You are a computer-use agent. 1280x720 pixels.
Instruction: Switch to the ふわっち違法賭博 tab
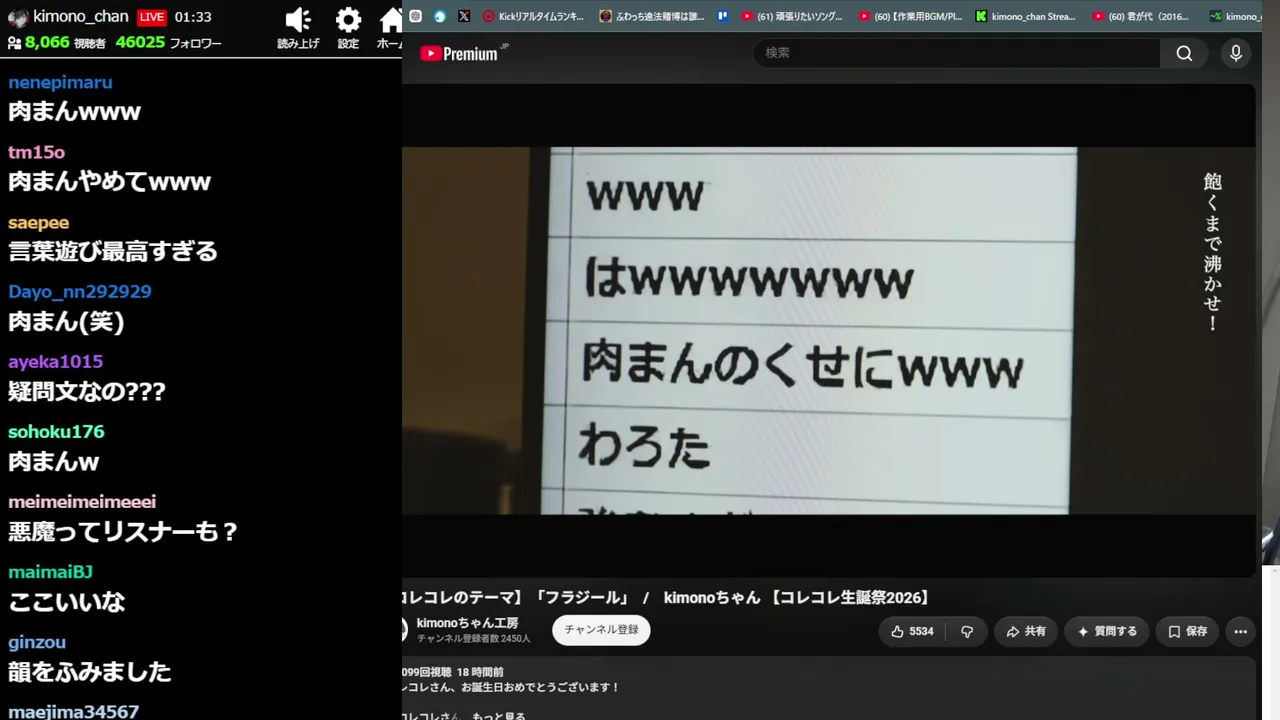652,16
